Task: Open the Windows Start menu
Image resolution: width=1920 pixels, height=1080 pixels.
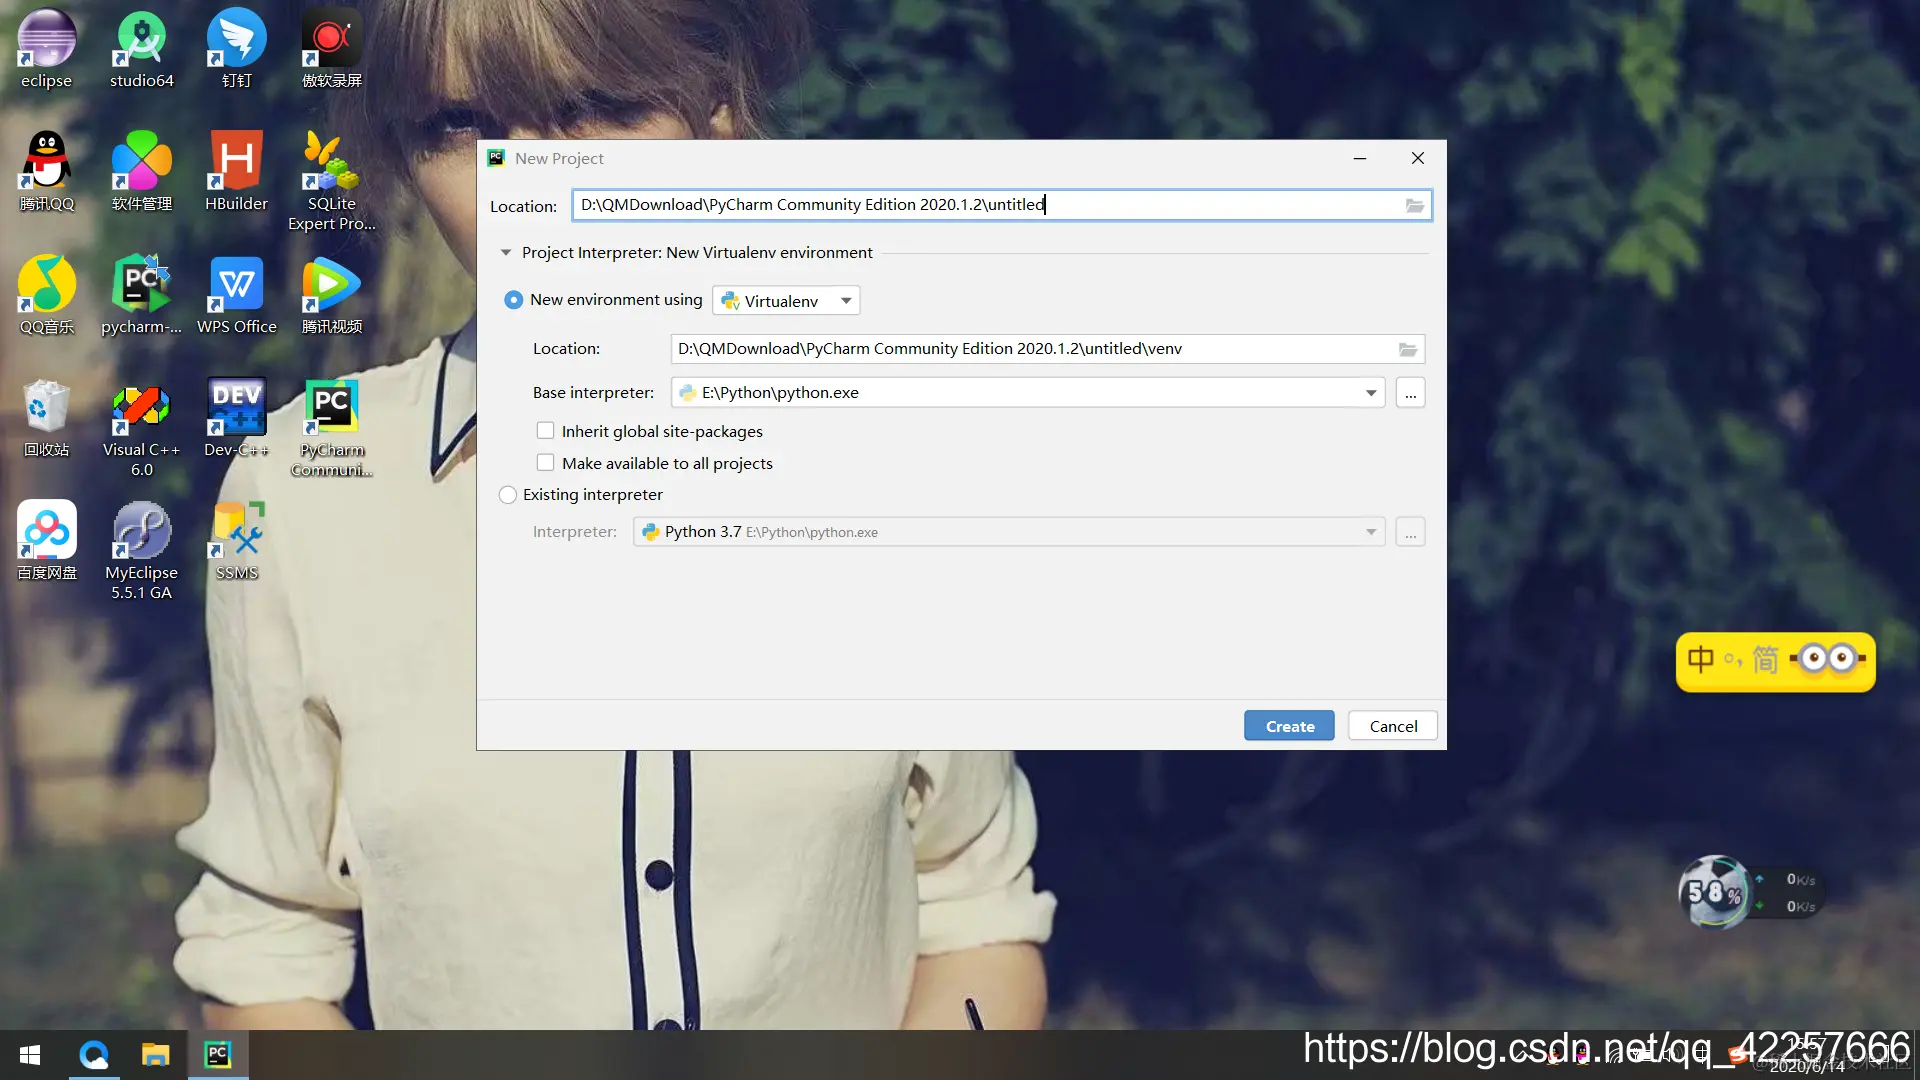Action: point(30,1055)
